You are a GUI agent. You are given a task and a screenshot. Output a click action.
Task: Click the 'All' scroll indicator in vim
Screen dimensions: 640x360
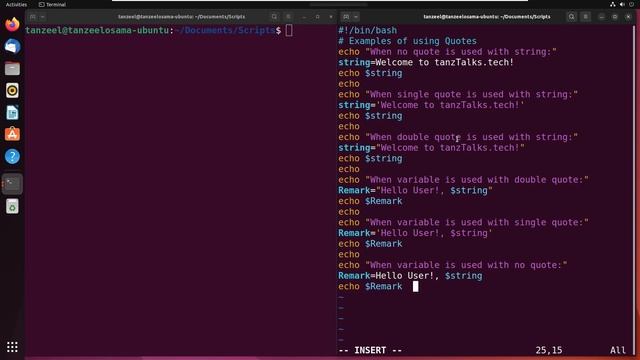pyautogui.click(x=618, y=350)
